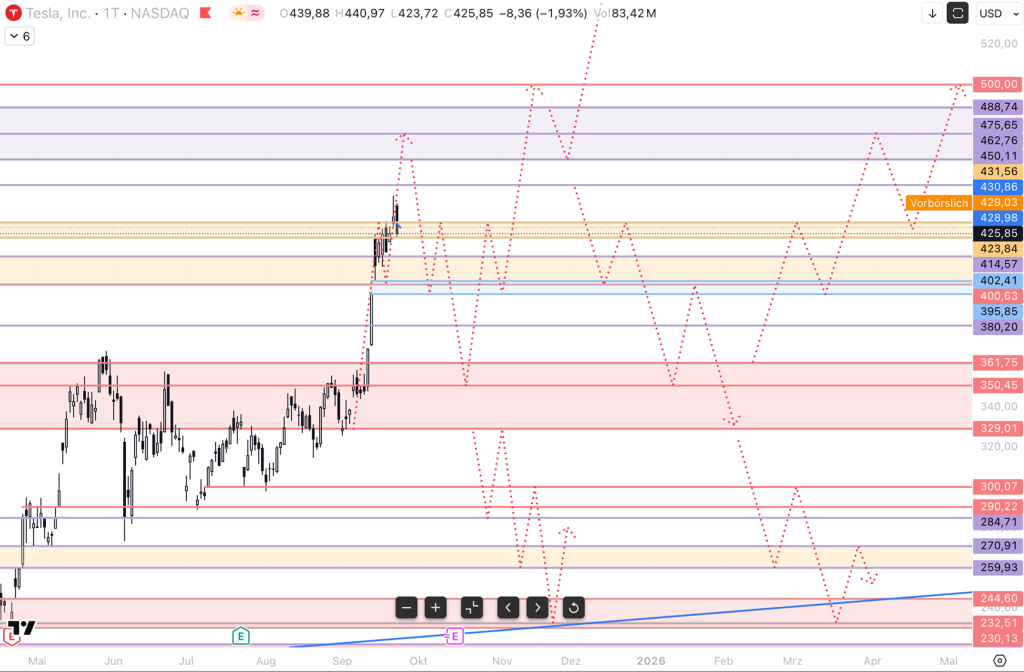1024x672 pixels.
Task: Zoom out the chart with minus button
Action: [406, 607]
